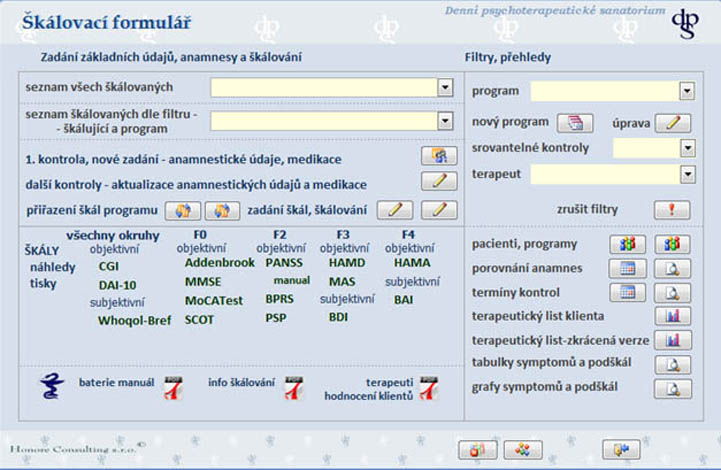The image size is (721, 470).
Task: Click the red 'zrušit filtry' button
Action: pyautogui.click(x=673, y=210)
